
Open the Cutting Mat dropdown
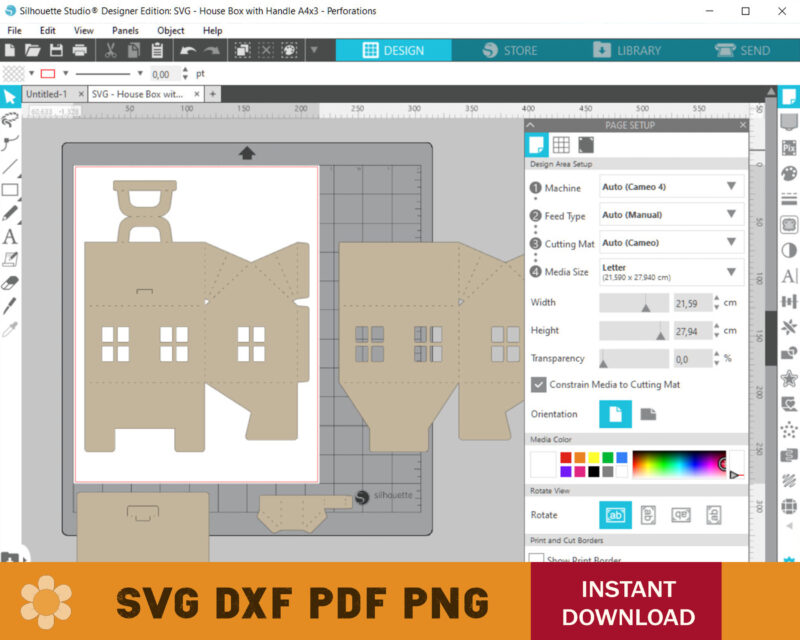coord(671,243)
